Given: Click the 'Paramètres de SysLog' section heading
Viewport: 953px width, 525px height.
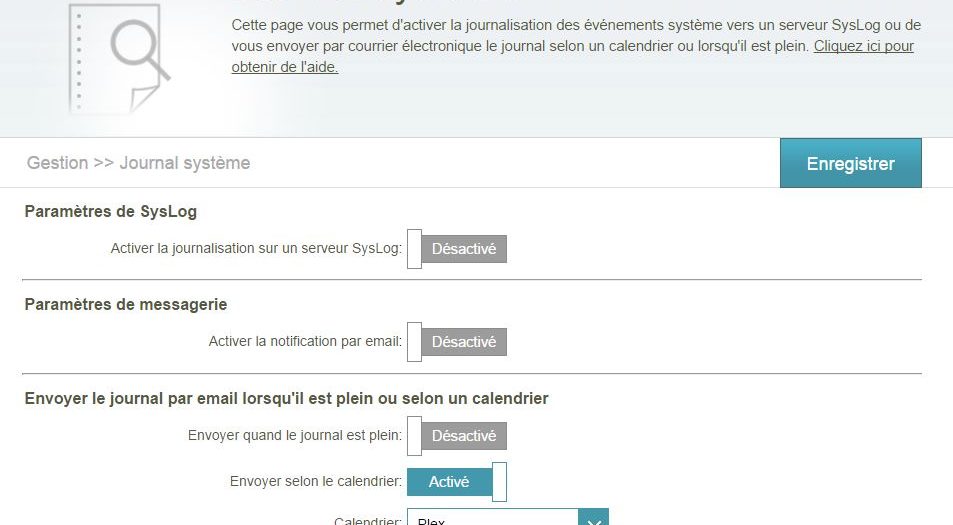Looking at the screenshot, I should click(110, 212).
